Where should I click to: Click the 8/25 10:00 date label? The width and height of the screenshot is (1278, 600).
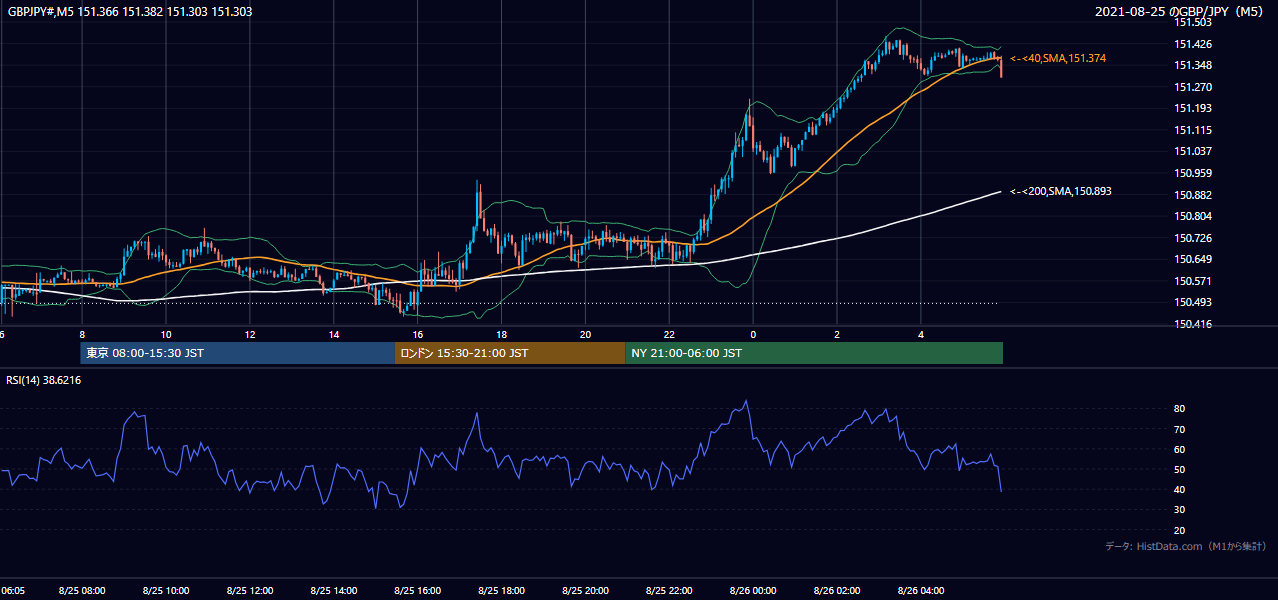click(165, 591)
